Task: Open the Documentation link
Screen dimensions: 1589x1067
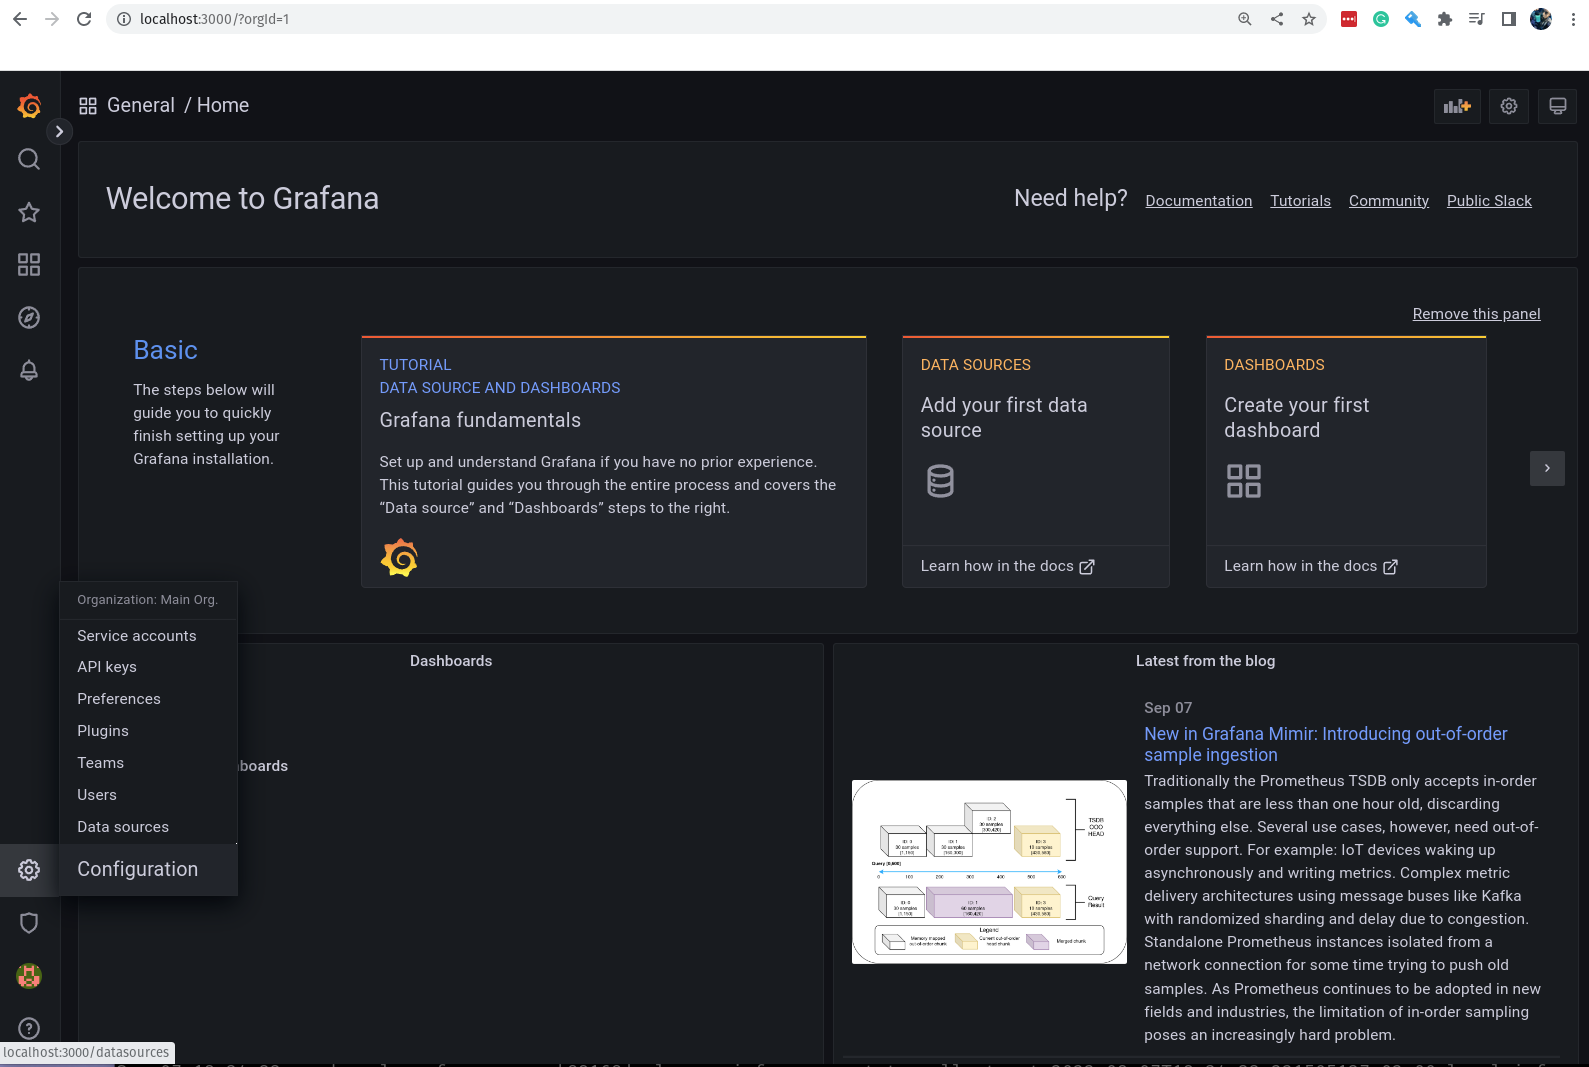Action: click(1199, 201)
